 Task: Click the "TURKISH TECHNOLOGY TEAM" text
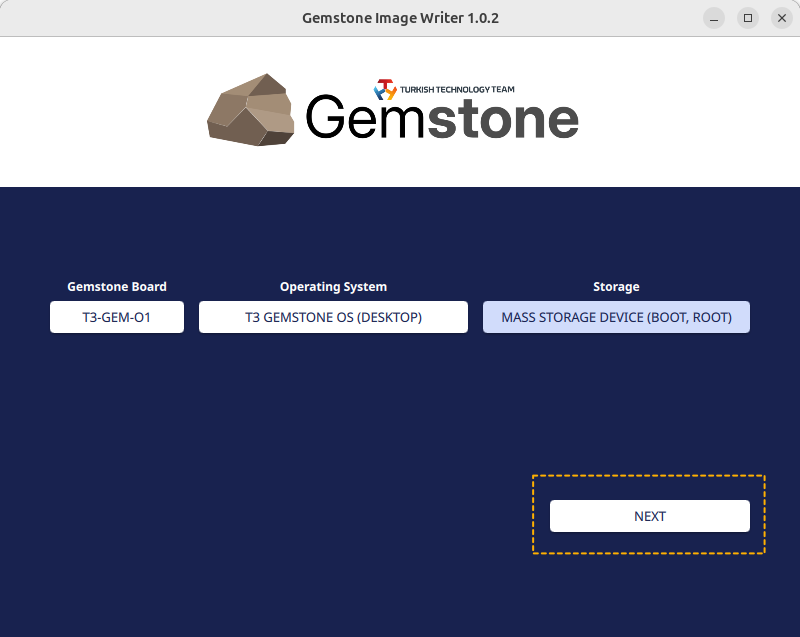(457, 90)
